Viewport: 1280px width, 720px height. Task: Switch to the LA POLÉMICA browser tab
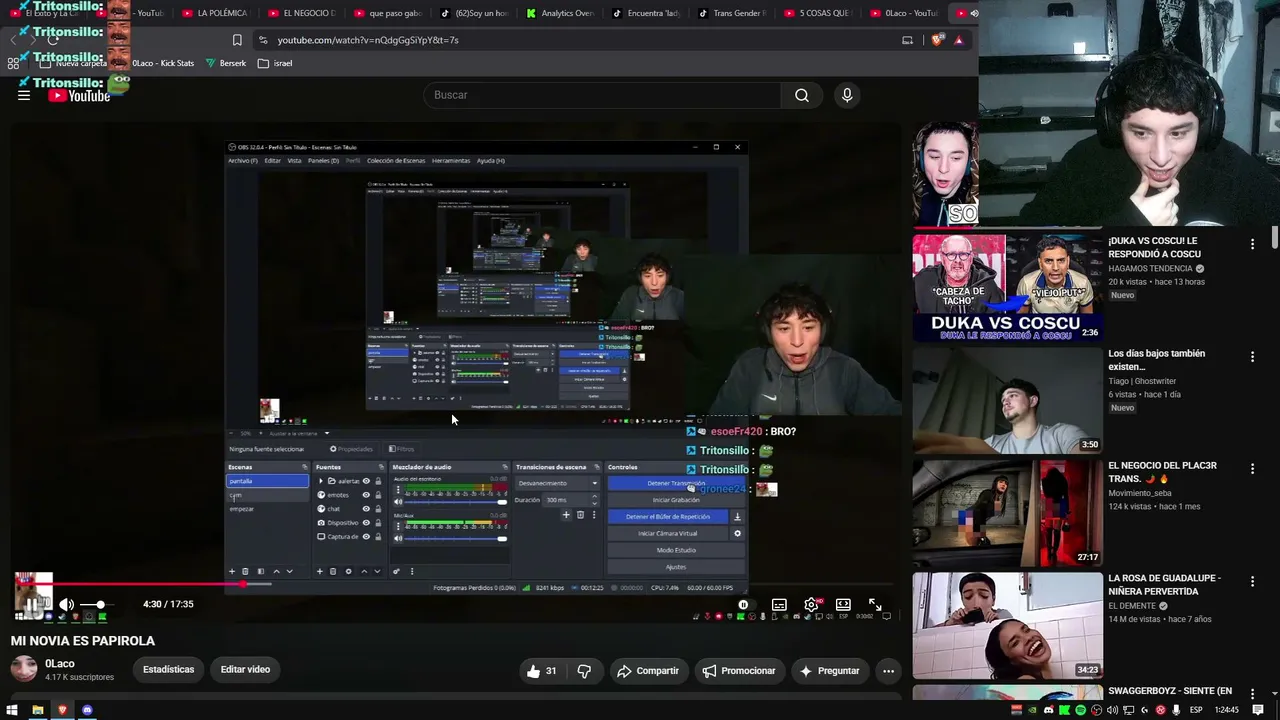[x=213, y=13]
